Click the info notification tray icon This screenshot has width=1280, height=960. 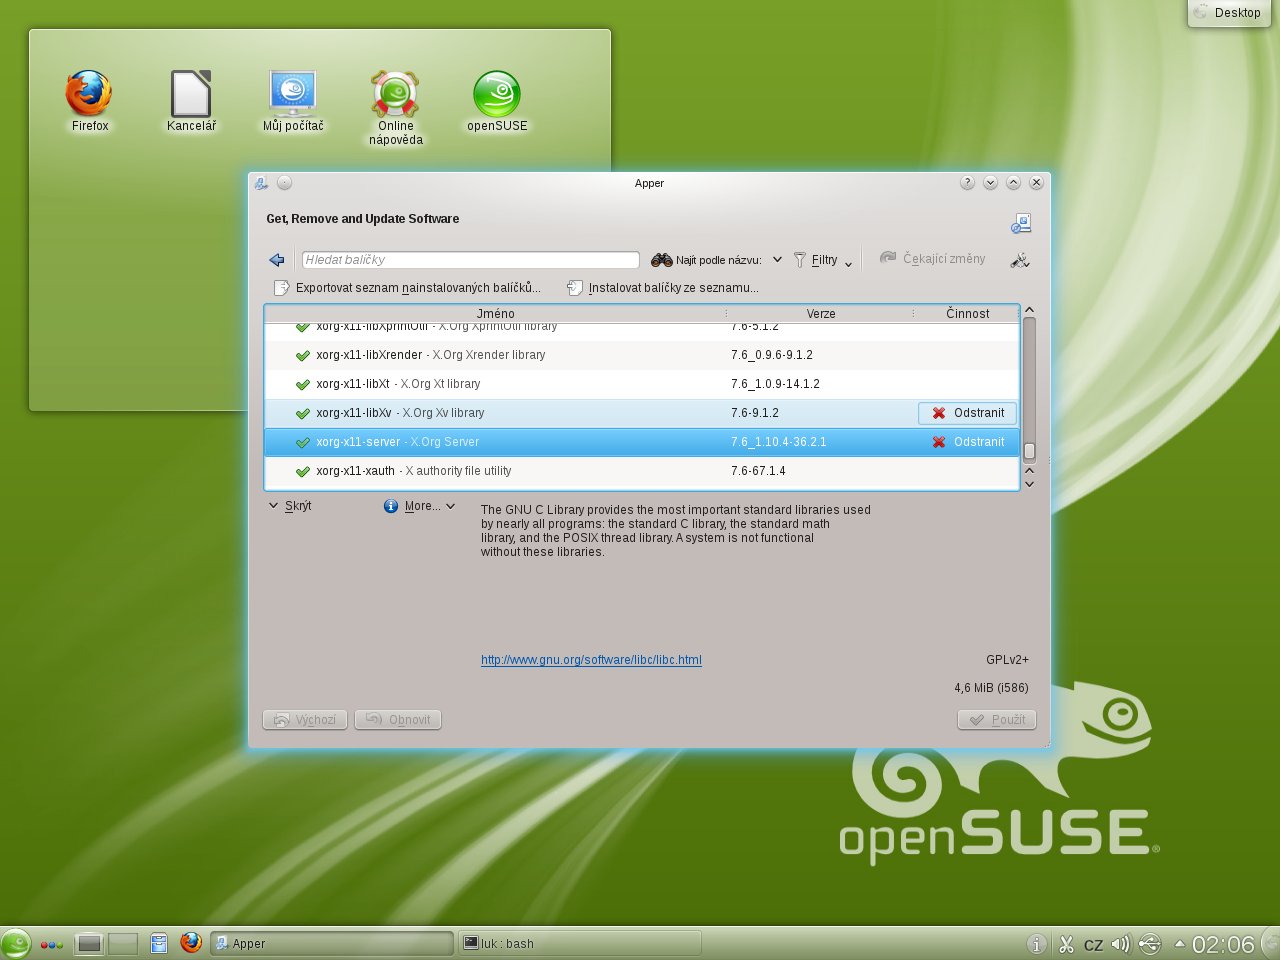[x=1037, y=944]
